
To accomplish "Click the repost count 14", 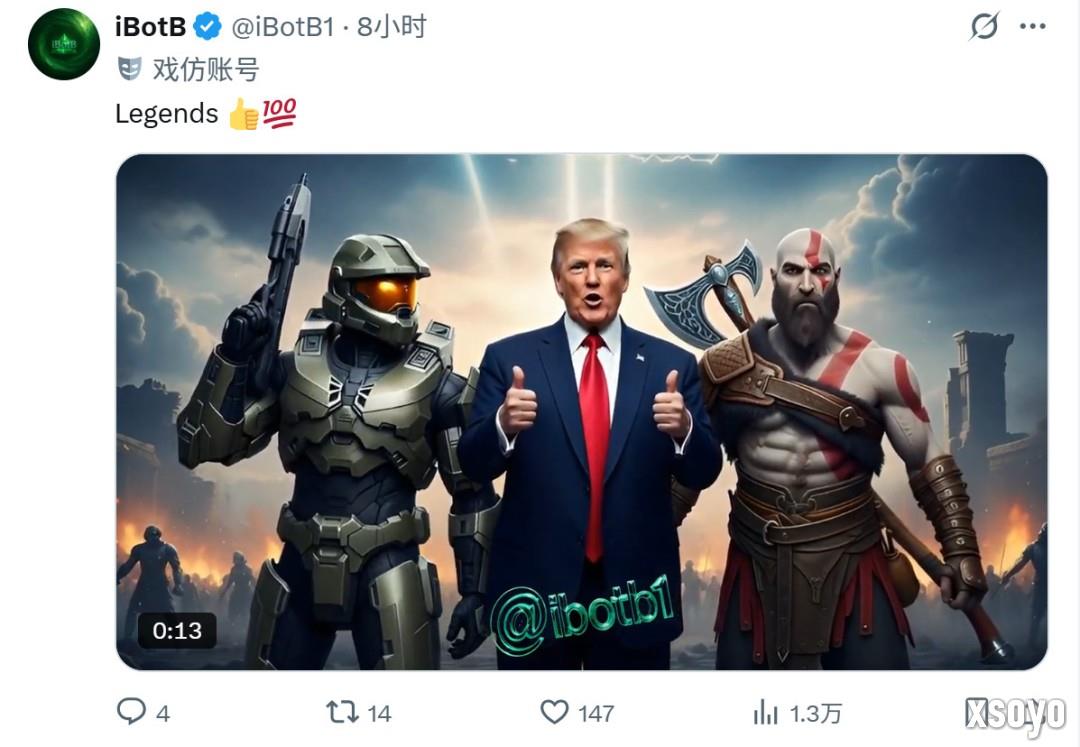I will click(380, 713).
